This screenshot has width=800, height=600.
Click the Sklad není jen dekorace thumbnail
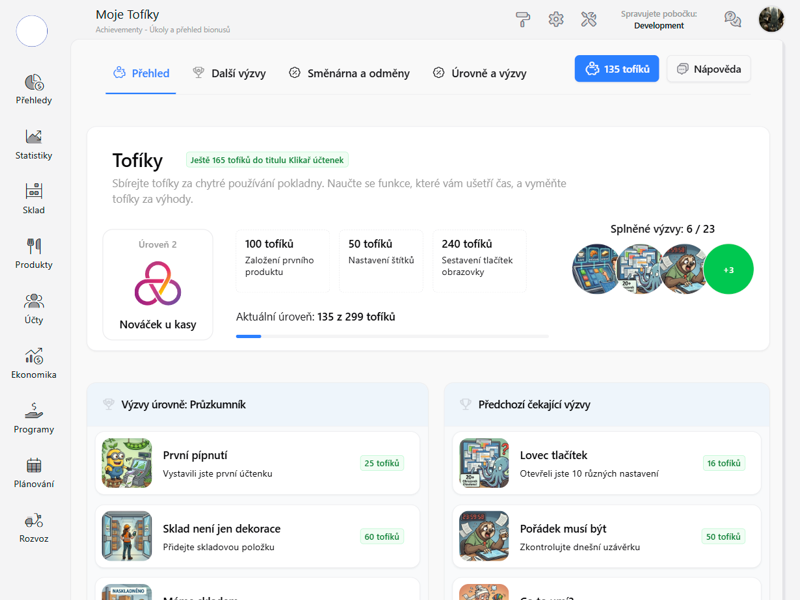tap(127, 536)
